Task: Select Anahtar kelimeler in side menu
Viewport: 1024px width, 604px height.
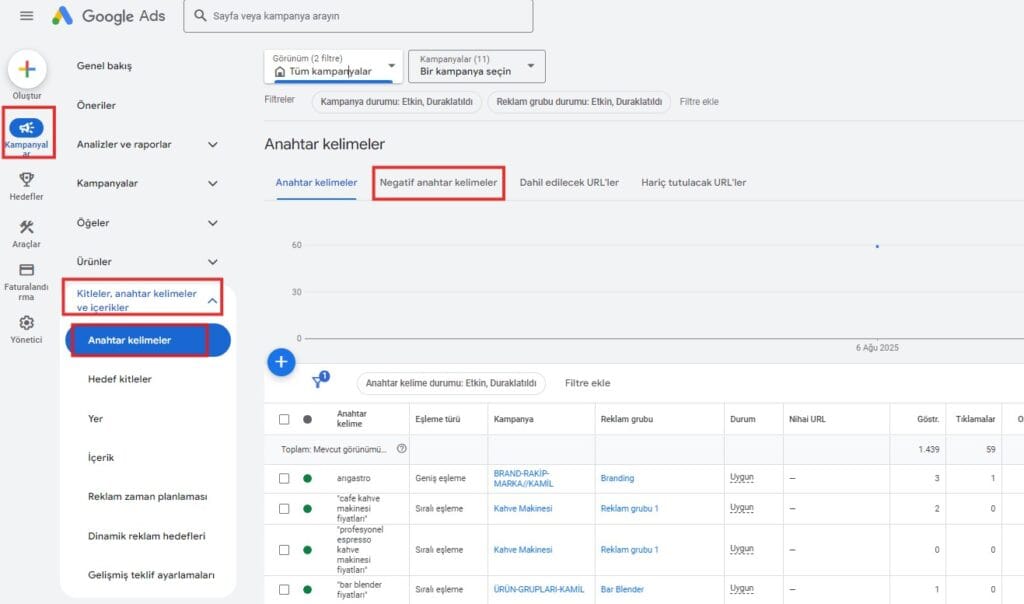Action: (148, 340)
